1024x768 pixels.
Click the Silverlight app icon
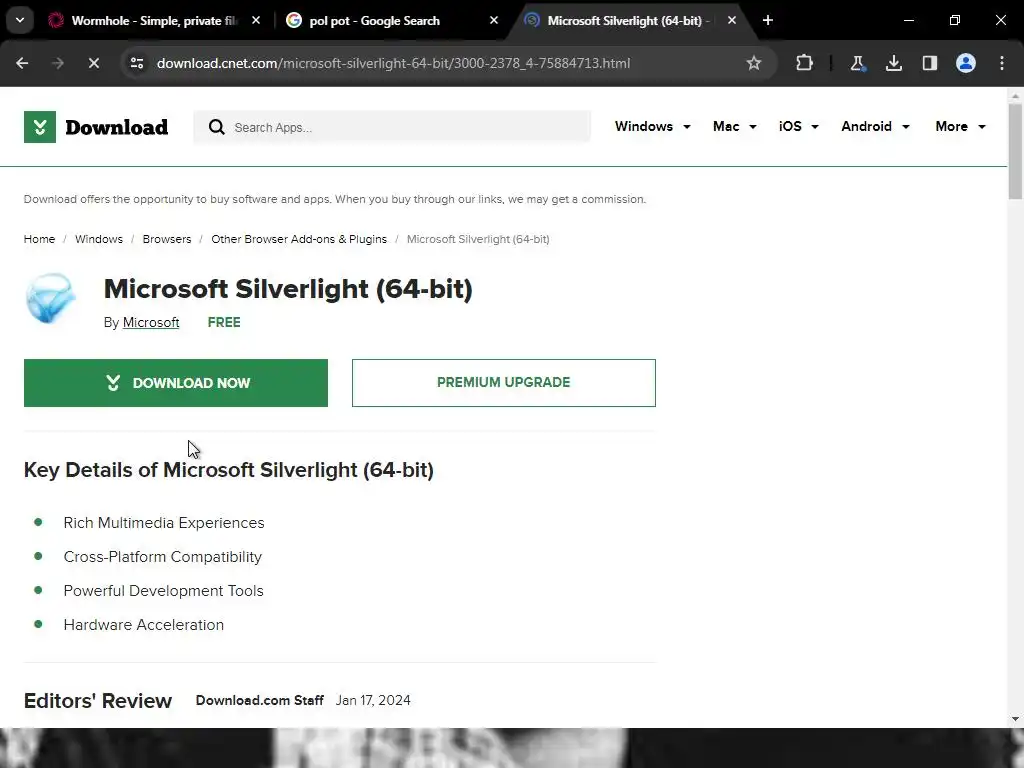pyautogui.click(x=50, y=298)
